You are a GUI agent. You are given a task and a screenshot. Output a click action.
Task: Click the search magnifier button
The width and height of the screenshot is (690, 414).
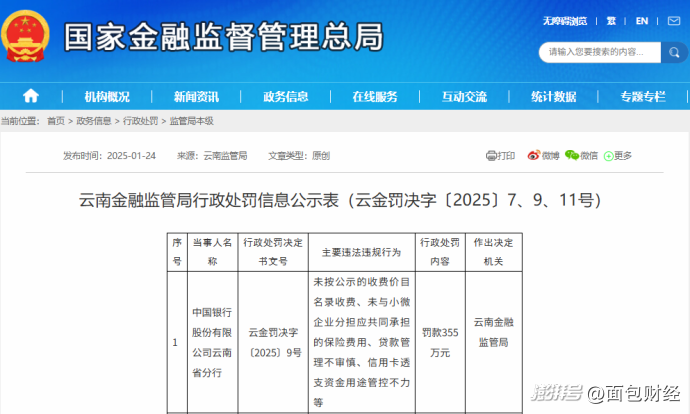674,53
